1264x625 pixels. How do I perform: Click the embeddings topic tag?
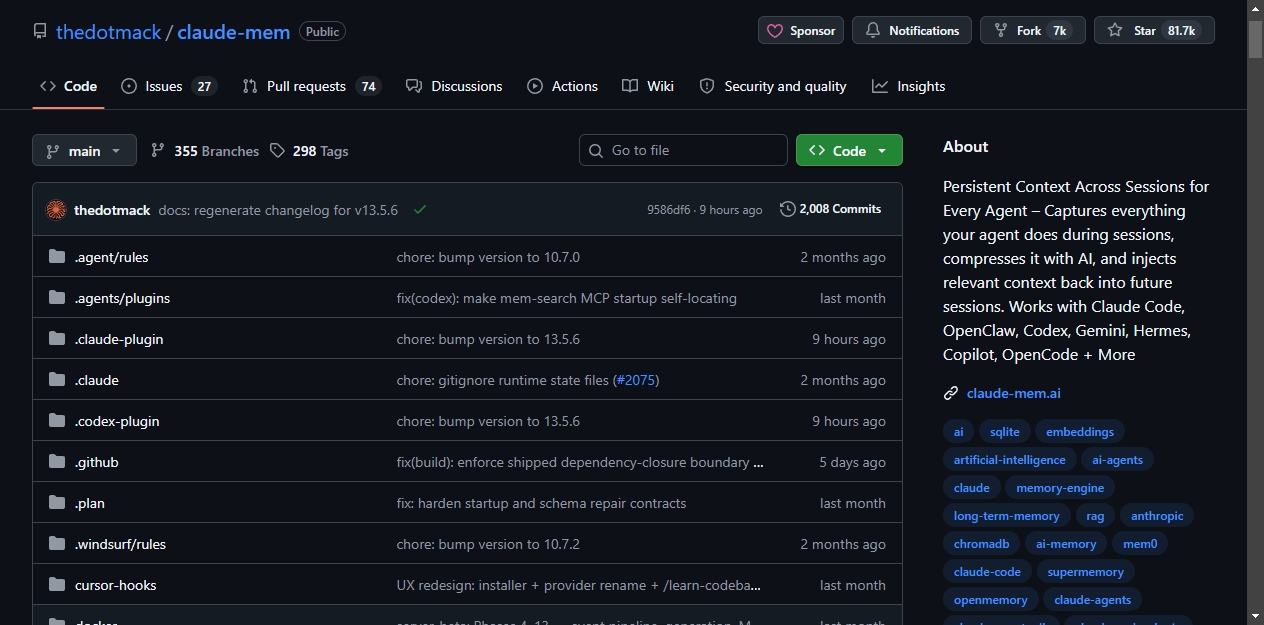tap(1080, 432)
